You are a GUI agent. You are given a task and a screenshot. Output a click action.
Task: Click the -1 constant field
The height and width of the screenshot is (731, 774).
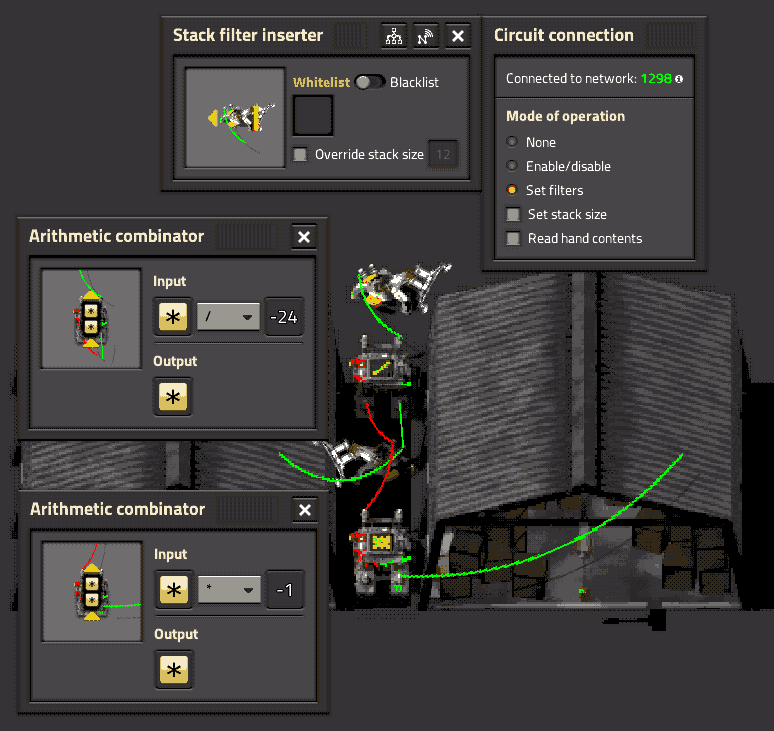(x=285, y=590)
